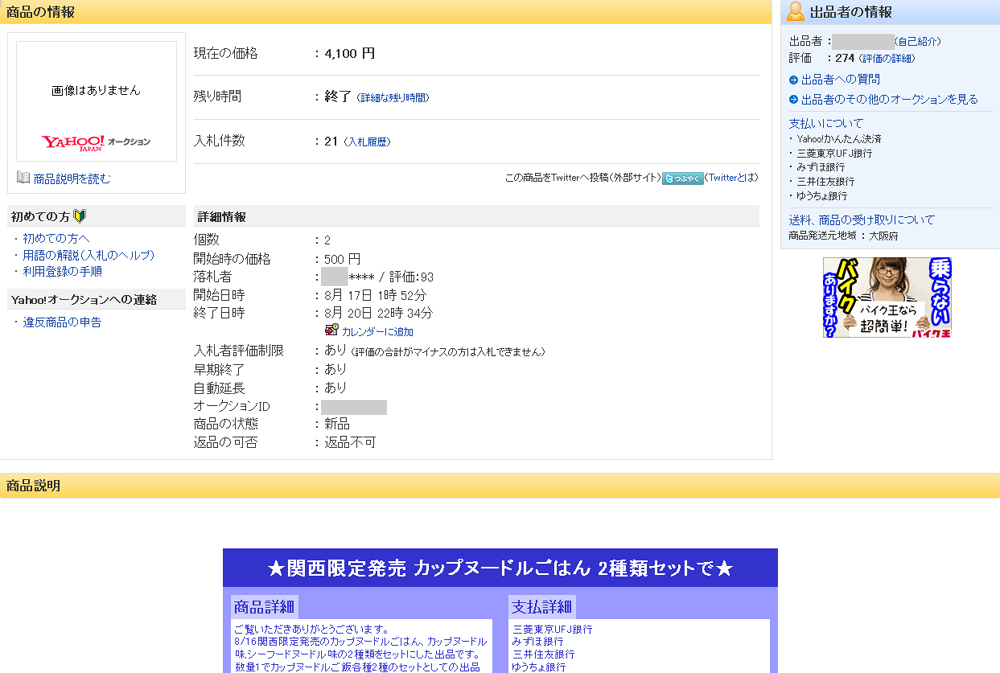The image size is (1000, 673).
Task: Click the end date 8月 20日 22時 34分
Action: pyautogui.click(x=378, y=313)
